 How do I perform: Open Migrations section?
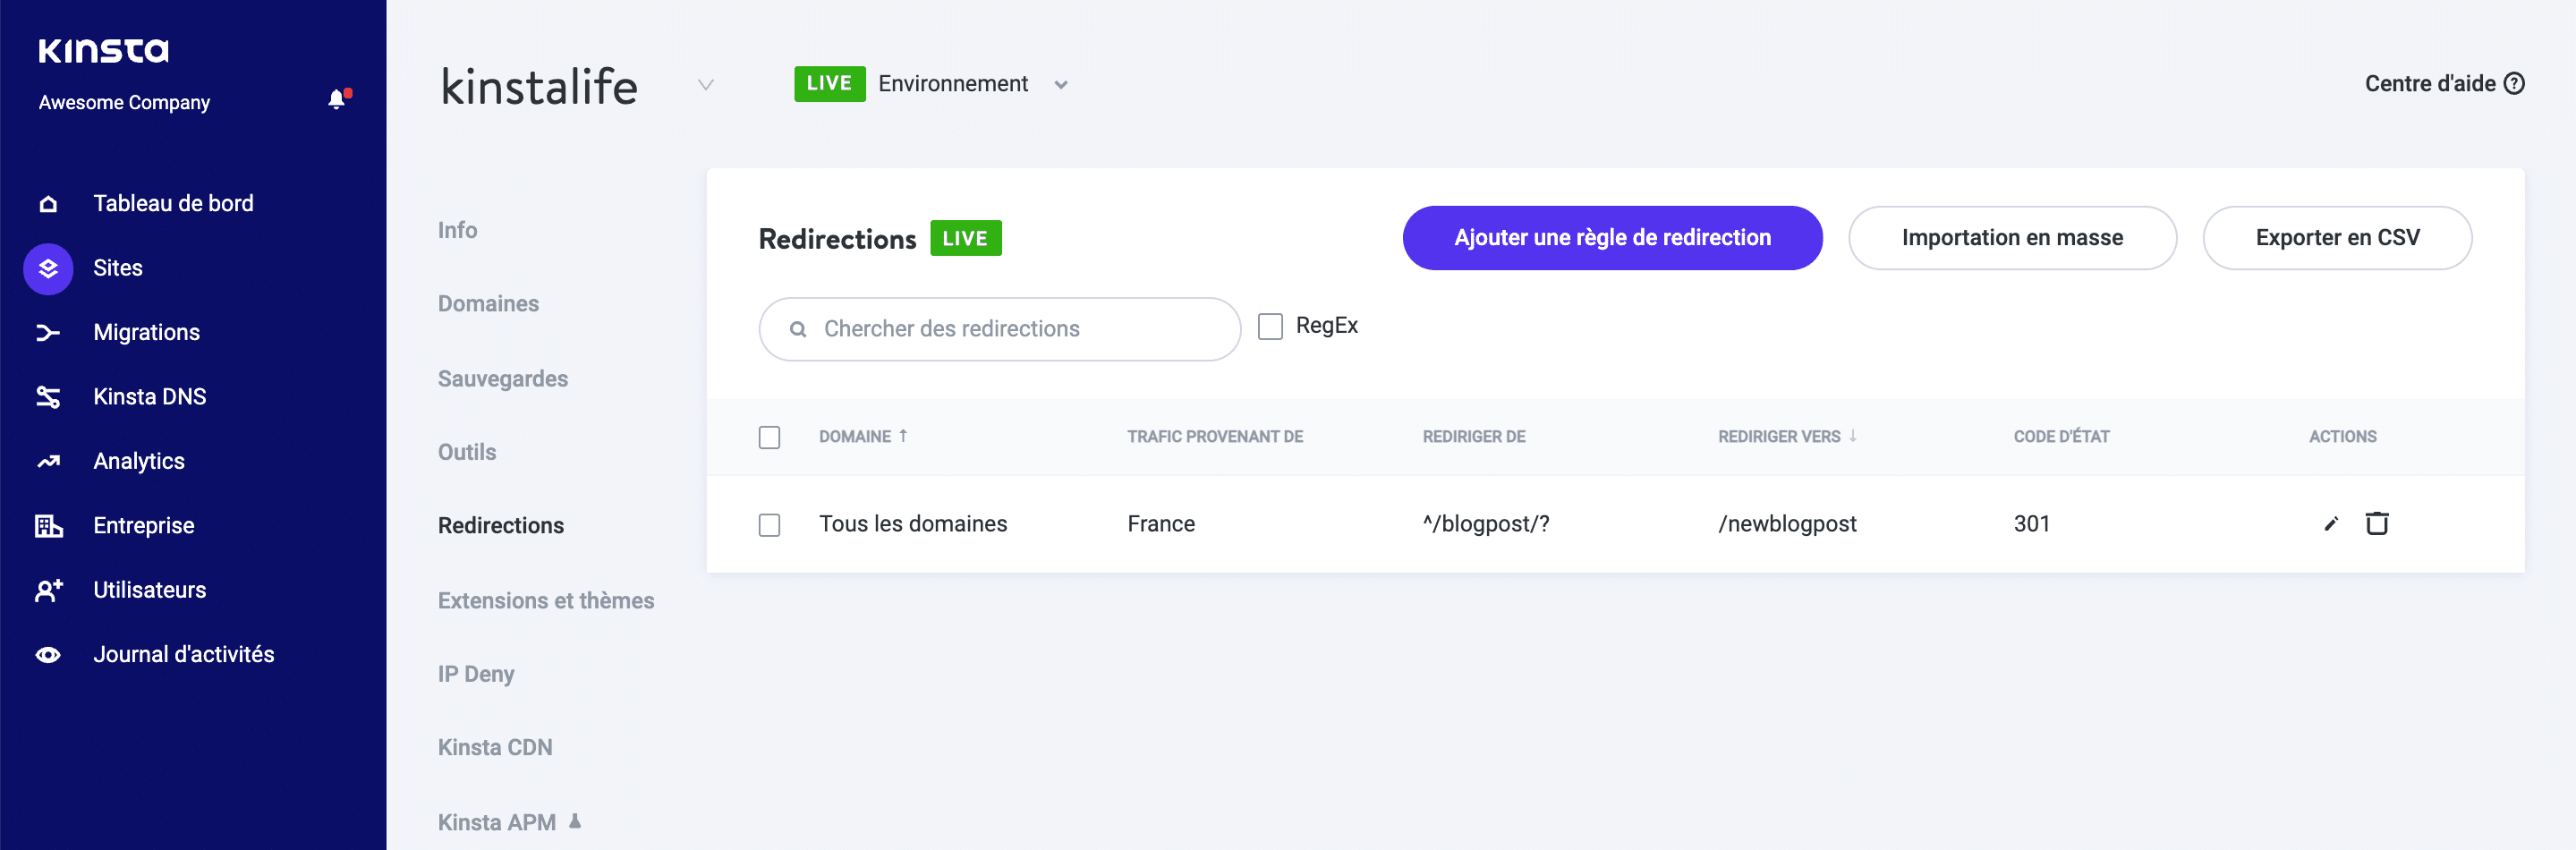point(146,333)
